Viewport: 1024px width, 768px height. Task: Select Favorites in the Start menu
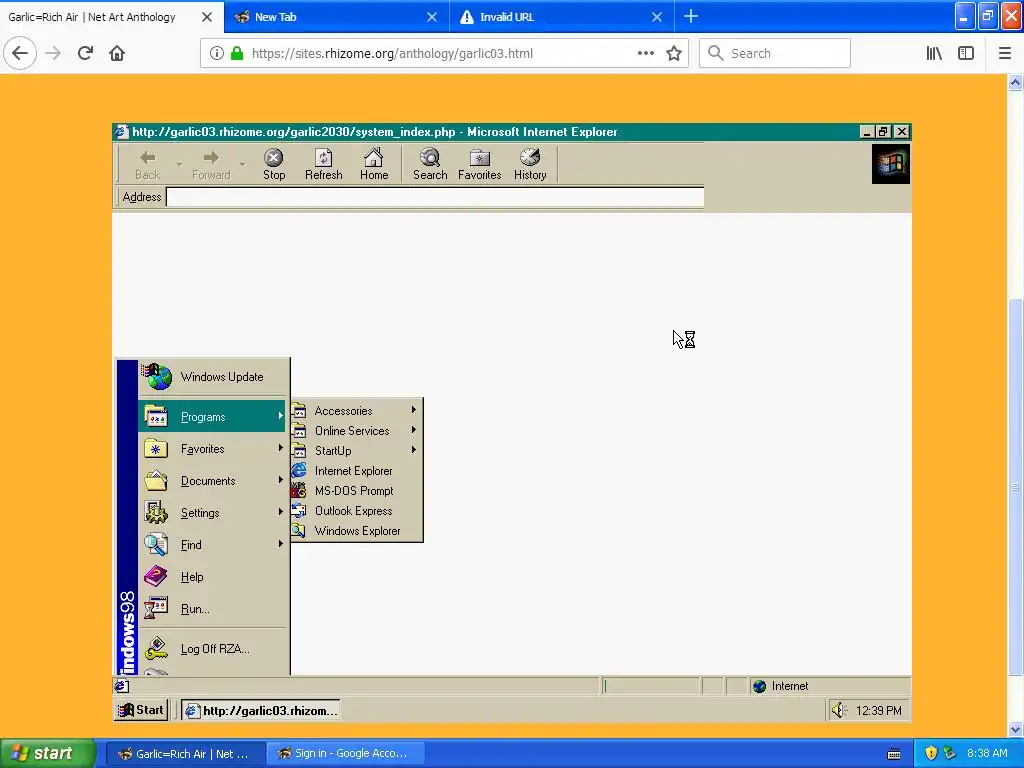click(212, 449)
